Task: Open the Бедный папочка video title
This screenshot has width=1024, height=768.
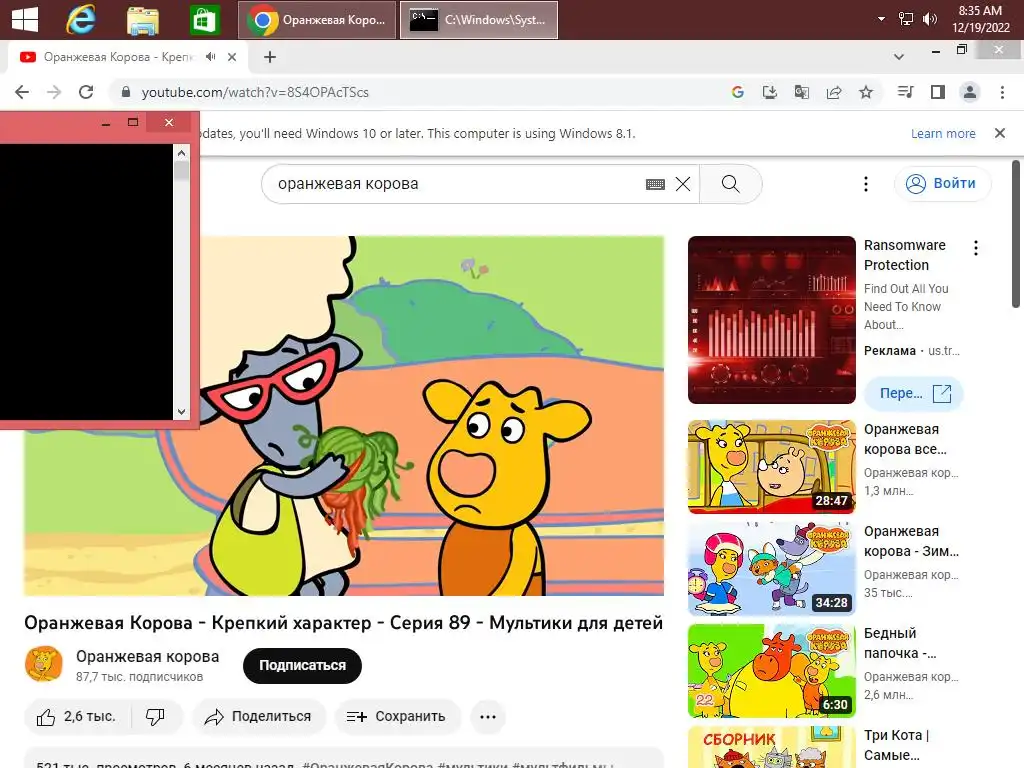Action: click(x=900, y=643)
